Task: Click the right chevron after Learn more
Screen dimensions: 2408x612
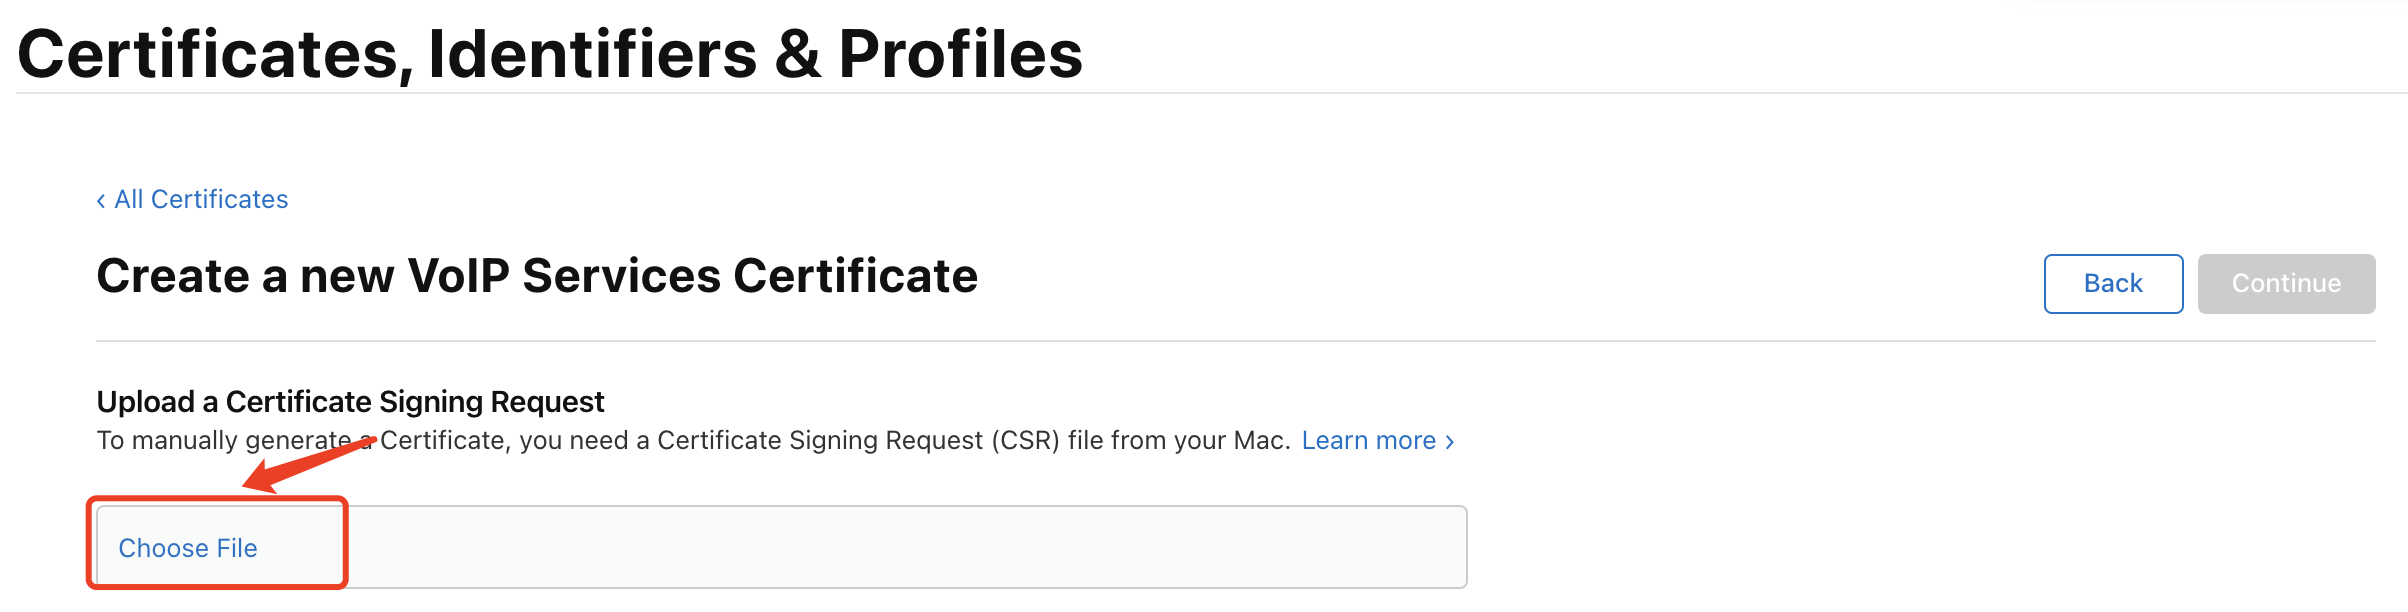Action: pos(1450,442)
